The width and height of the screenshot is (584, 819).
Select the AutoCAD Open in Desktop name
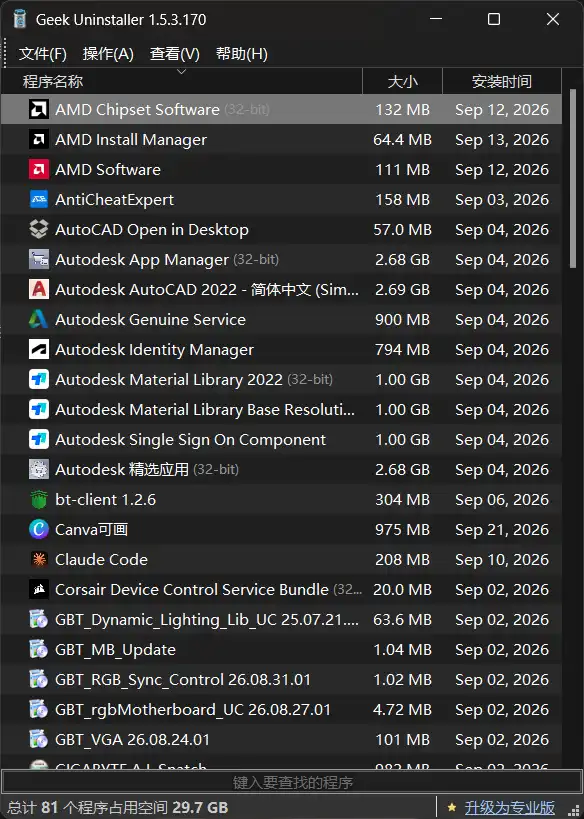(152, 230)
